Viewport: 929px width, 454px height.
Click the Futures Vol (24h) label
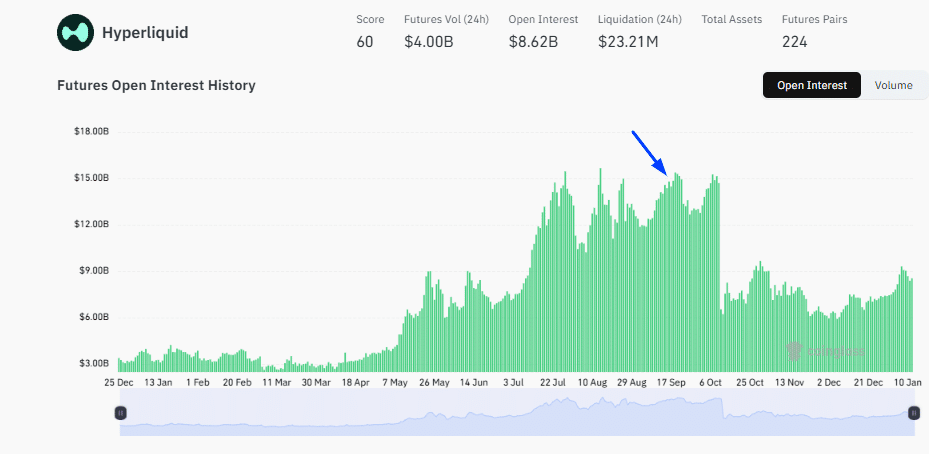pyautogui.click(x=446, y=20)
